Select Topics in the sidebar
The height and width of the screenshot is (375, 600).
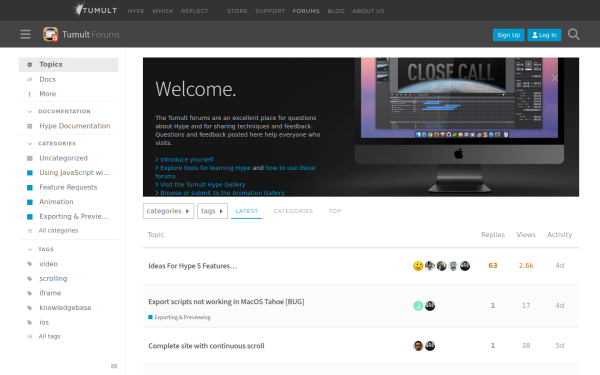tap(68, 65)
